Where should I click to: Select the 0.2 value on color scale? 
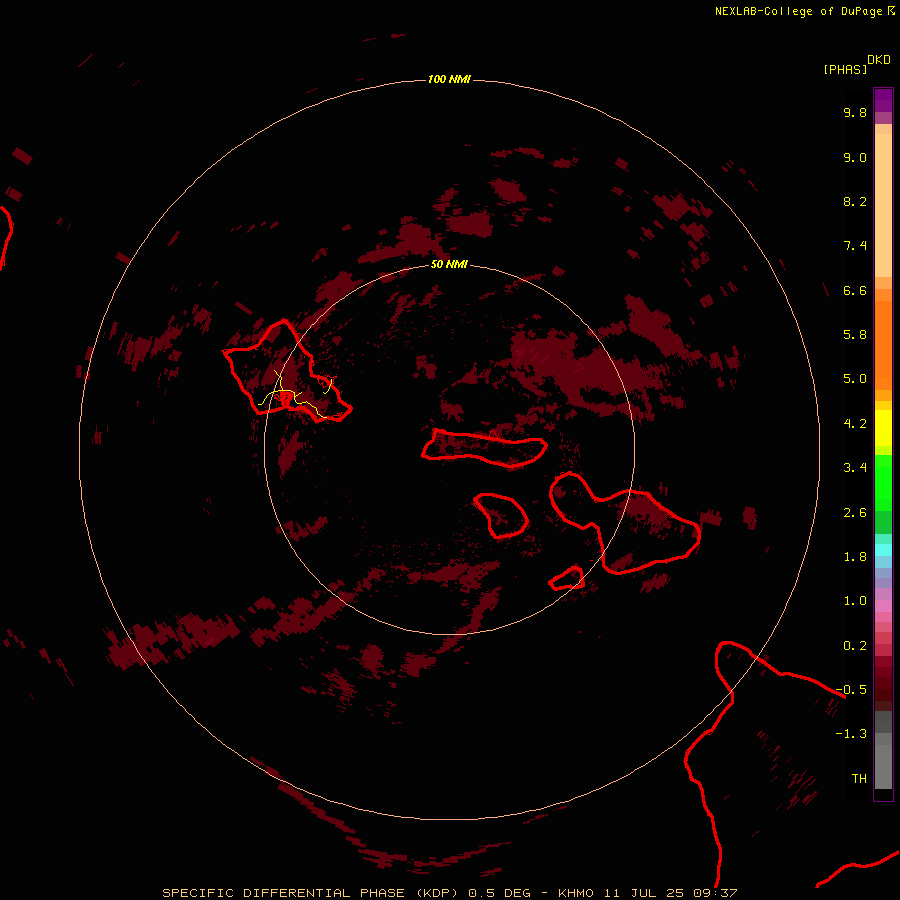pyautogui.click(x=855, y=646)
